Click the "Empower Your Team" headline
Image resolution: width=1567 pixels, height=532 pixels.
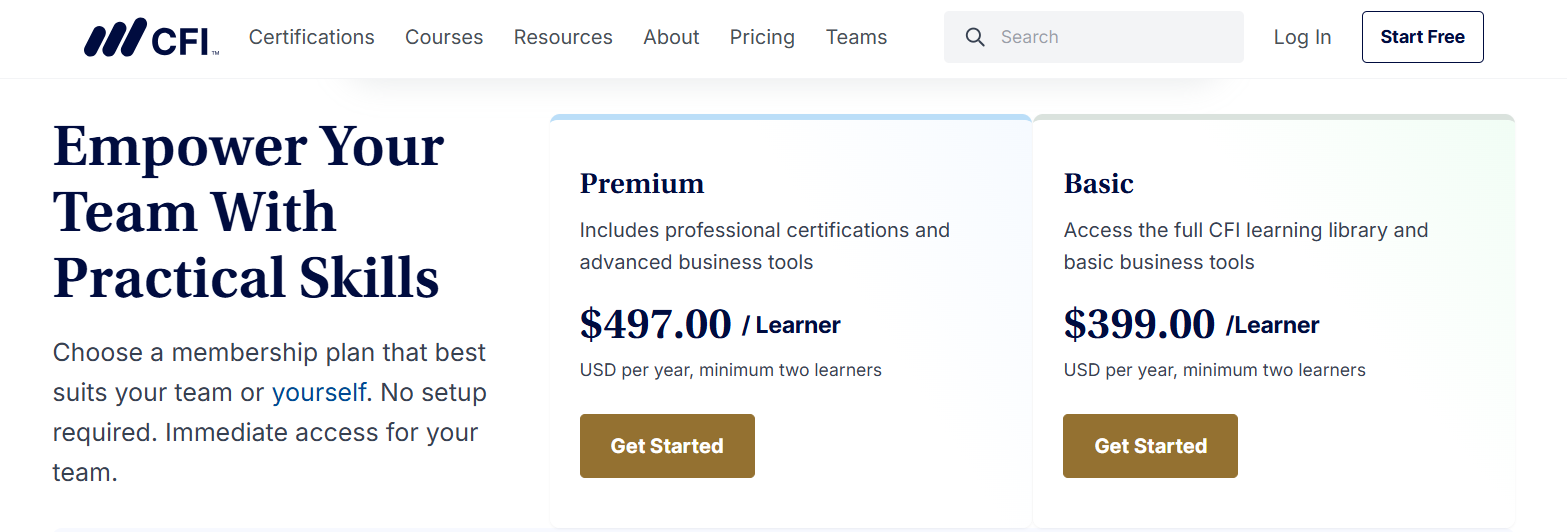247,212
